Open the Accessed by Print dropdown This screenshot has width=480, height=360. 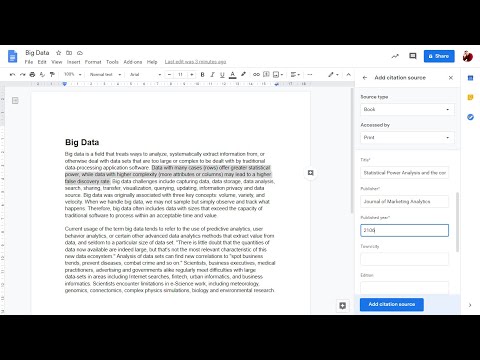(x=407, y=137)
